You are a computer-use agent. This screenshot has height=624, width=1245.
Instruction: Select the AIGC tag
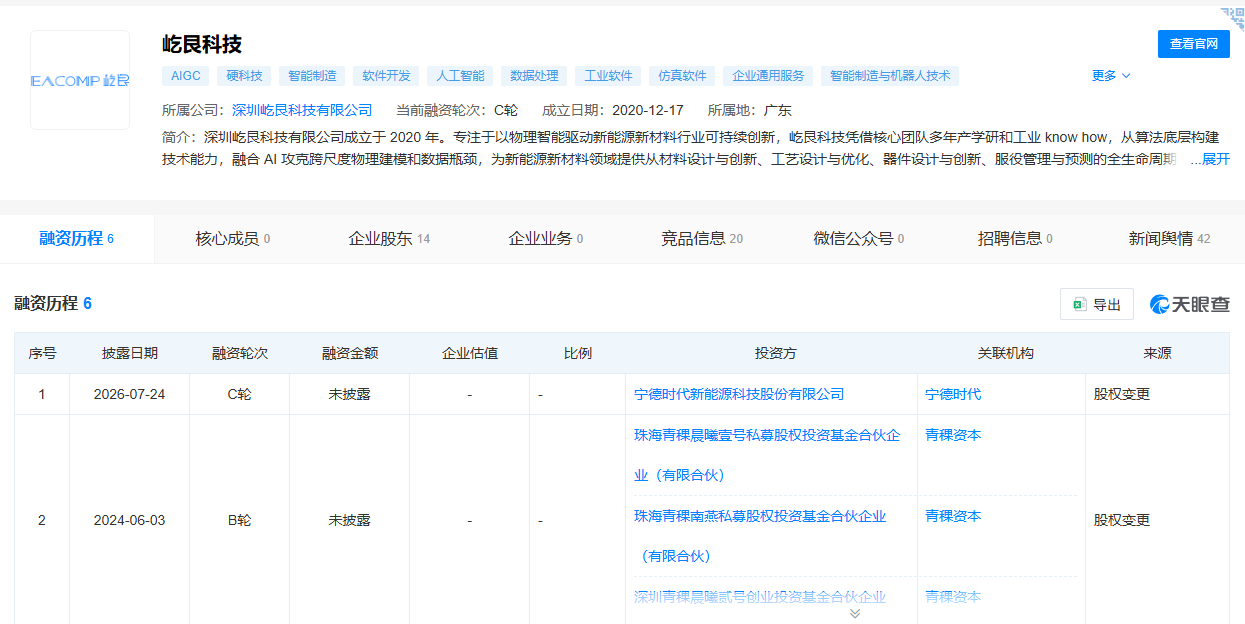tap(186, 76)
